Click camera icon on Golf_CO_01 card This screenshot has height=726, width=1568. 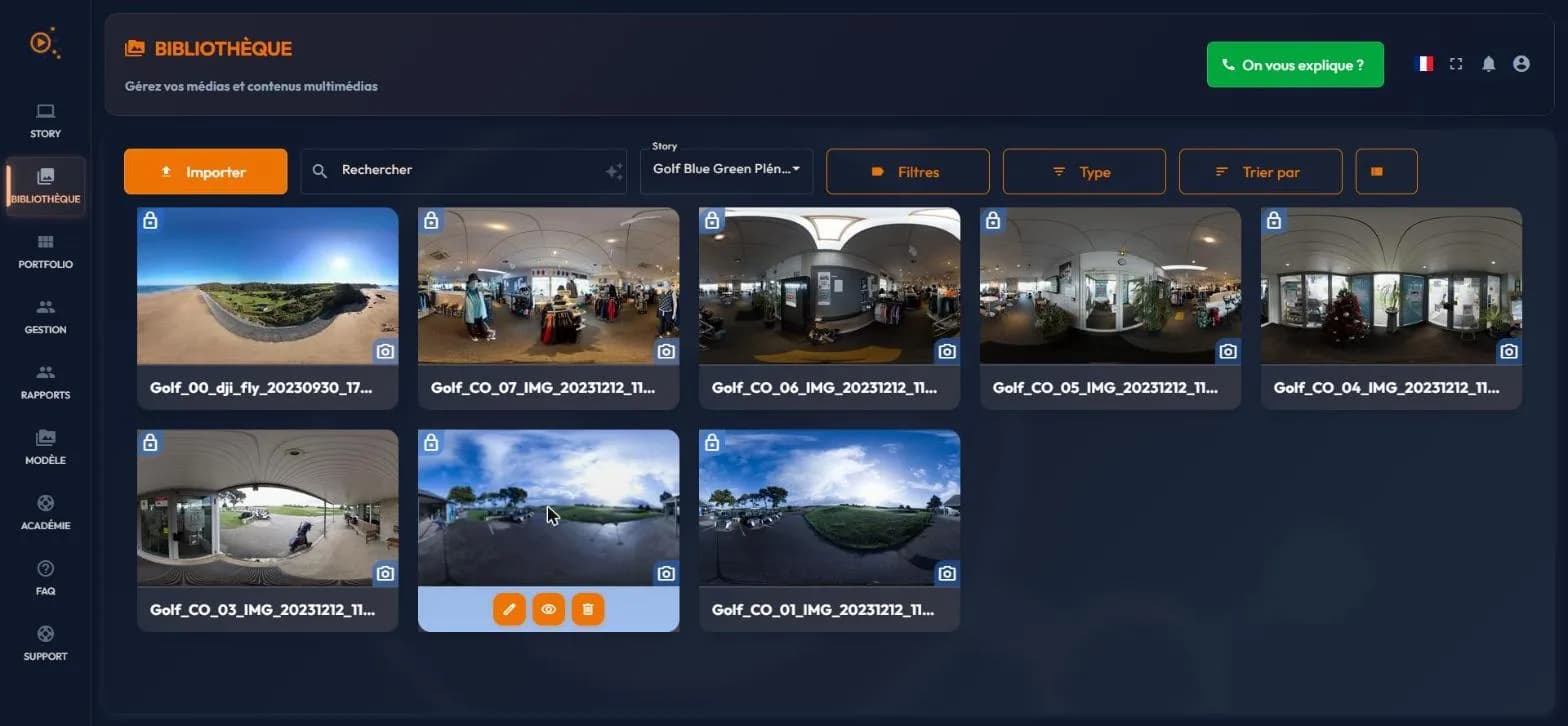947,573
